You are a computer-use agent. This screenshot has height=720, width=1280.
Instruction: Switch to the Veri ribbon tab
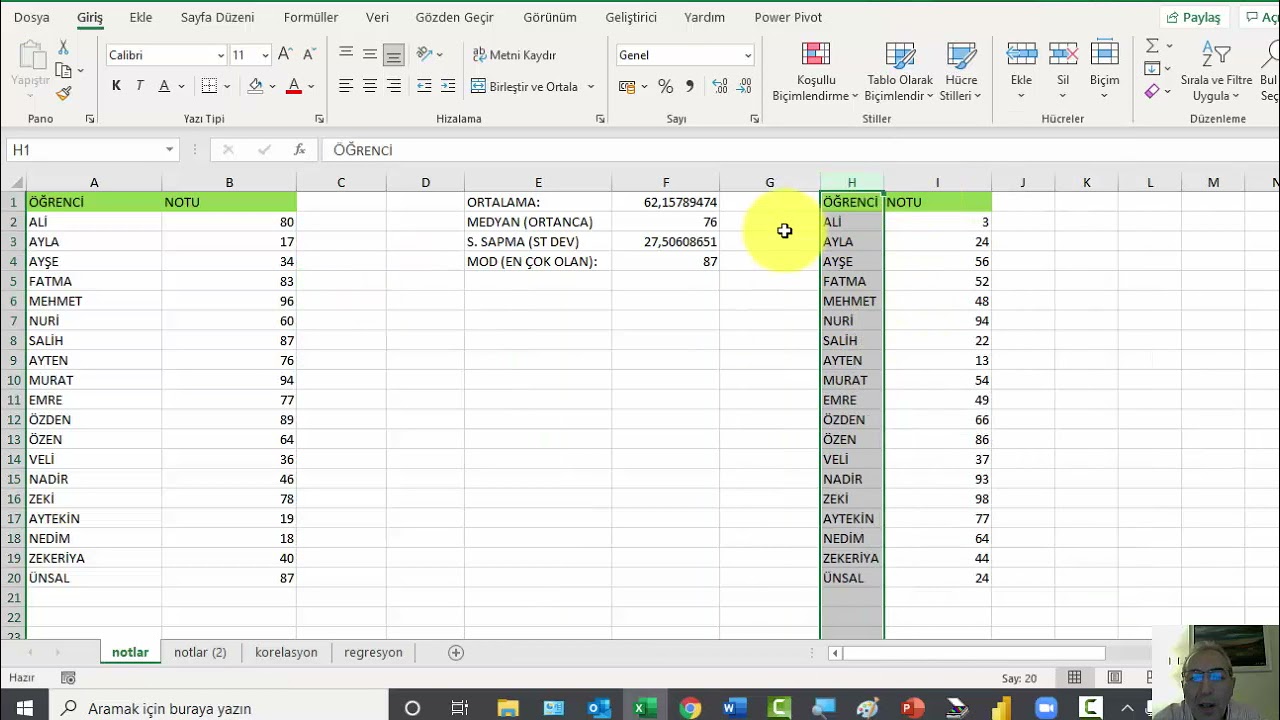[377, 17]
